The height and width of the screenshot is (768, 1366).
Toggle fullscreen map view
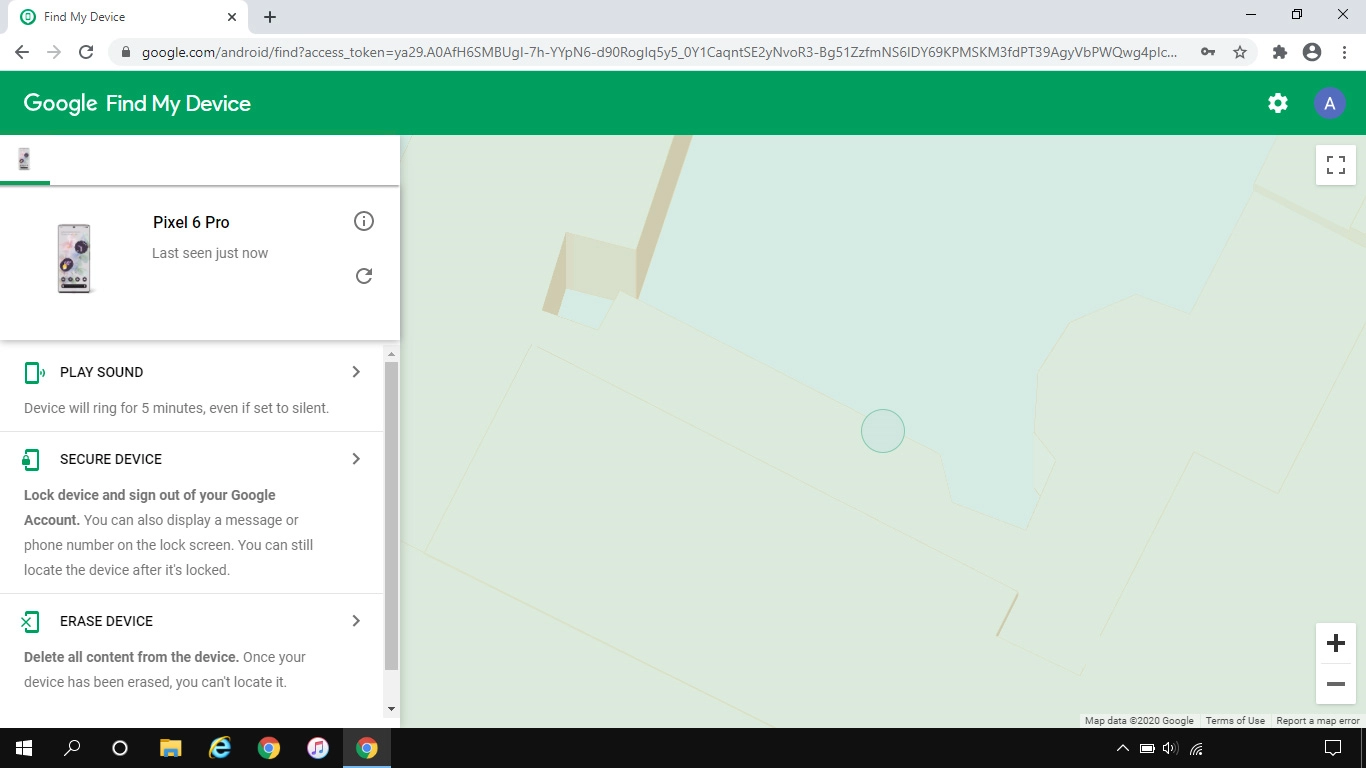[x=1335, y=165]
